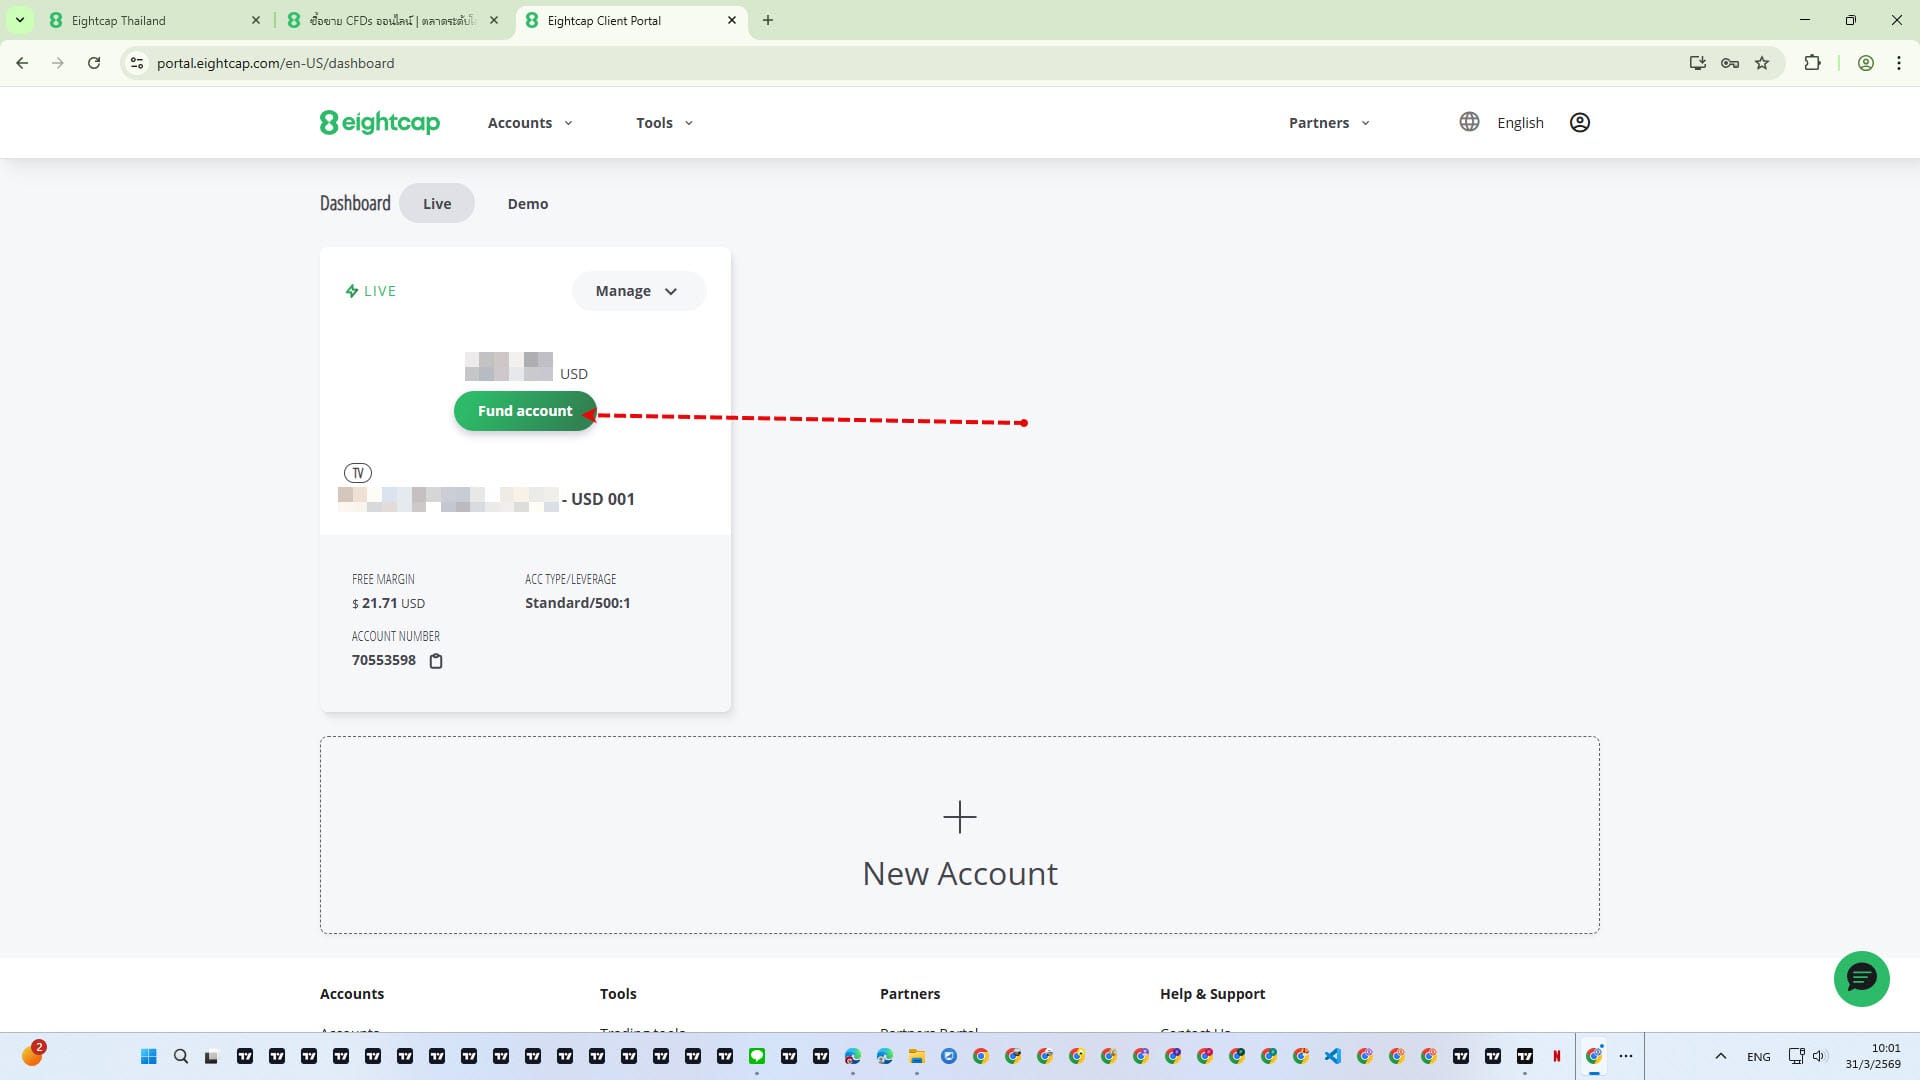Screen dimensions: 1920x1080
Task: Click the Fund account button
Action: tap(524, 411)
